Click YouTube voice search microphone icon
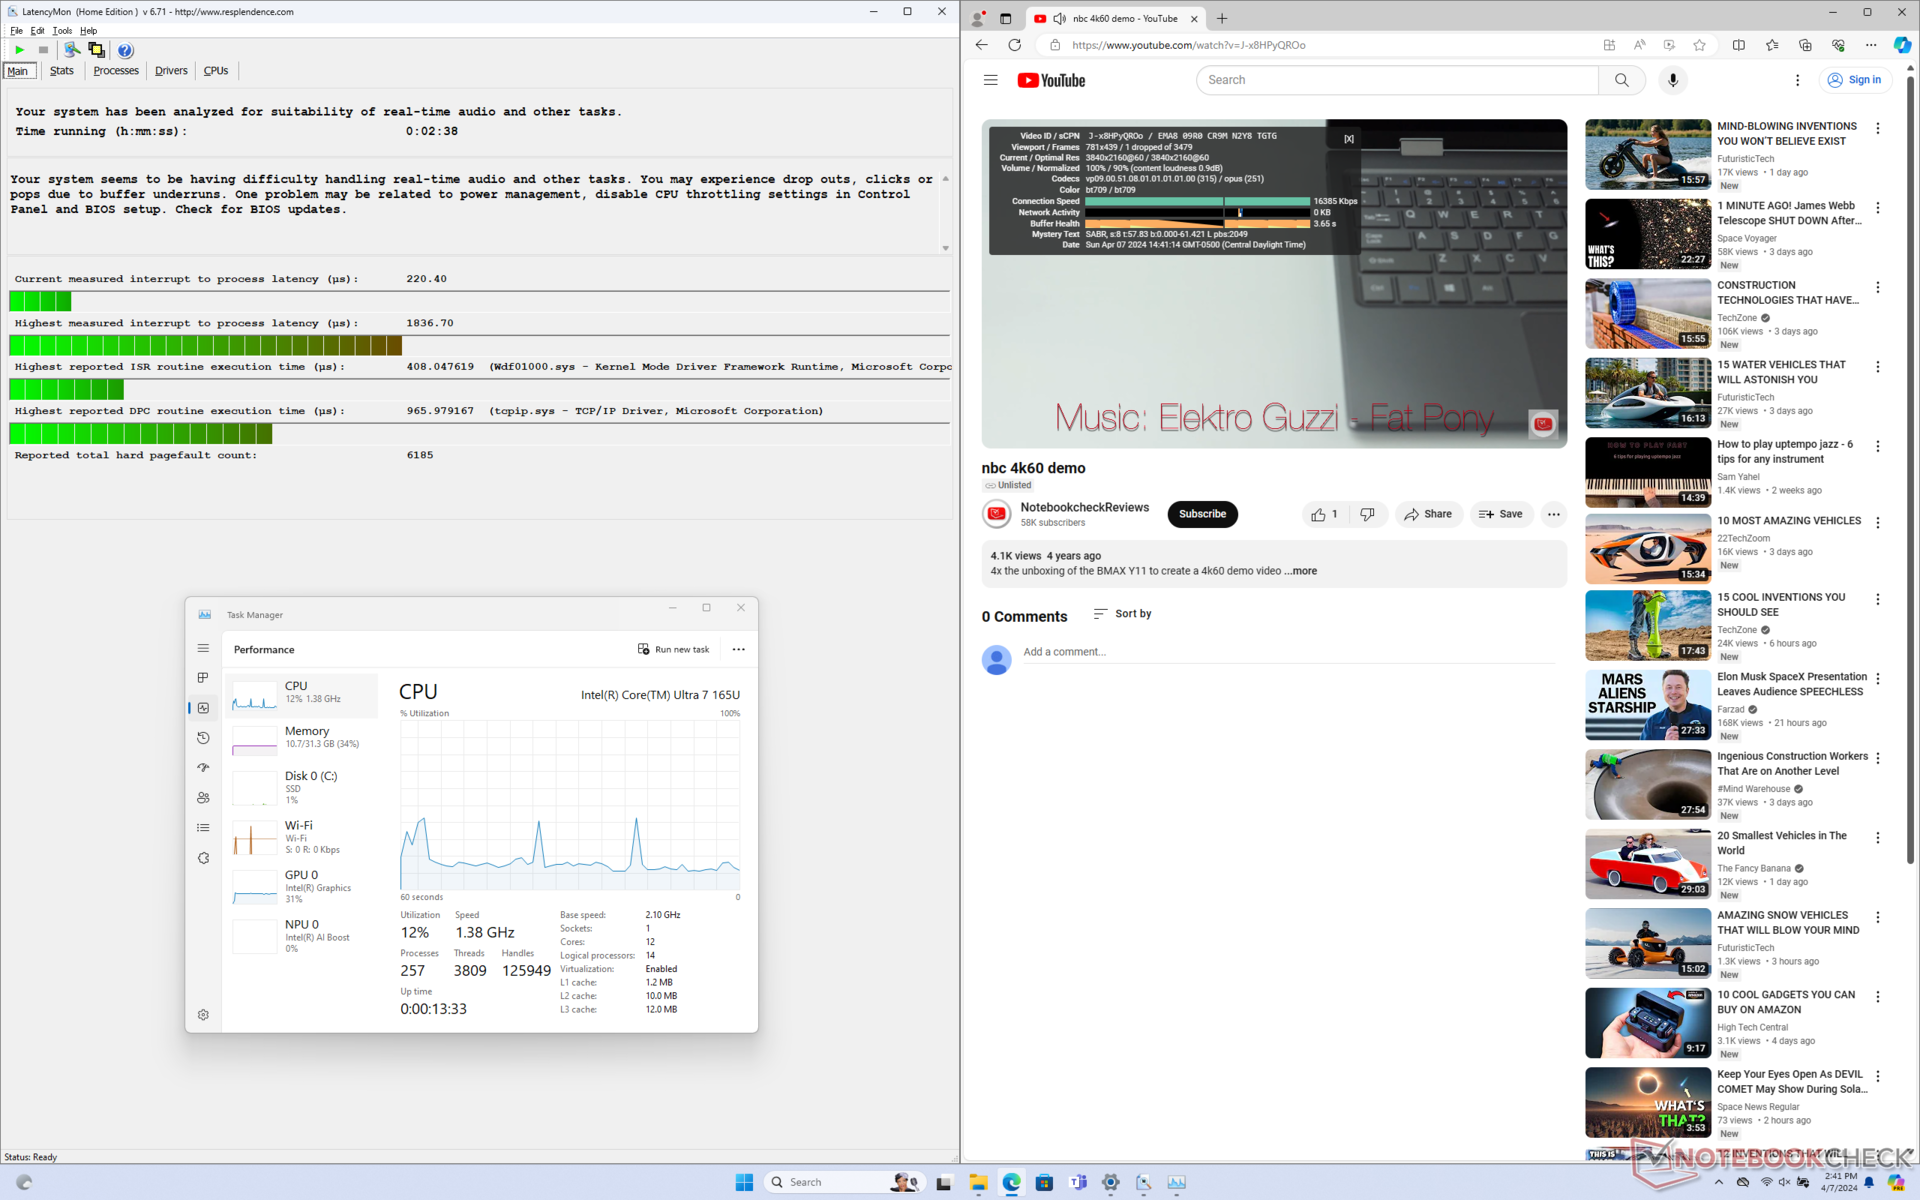Screen dimensions: 1920x1200 coord(1672,80)
